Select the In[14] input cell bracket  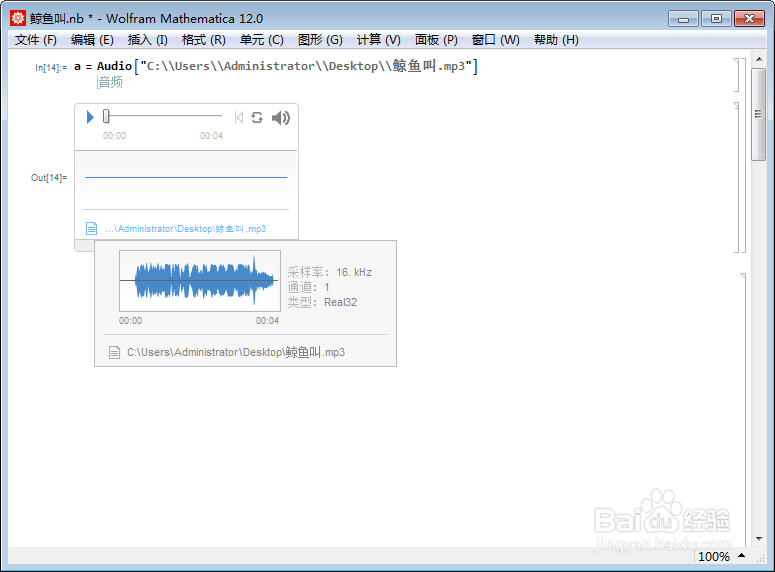click(736, 75)
